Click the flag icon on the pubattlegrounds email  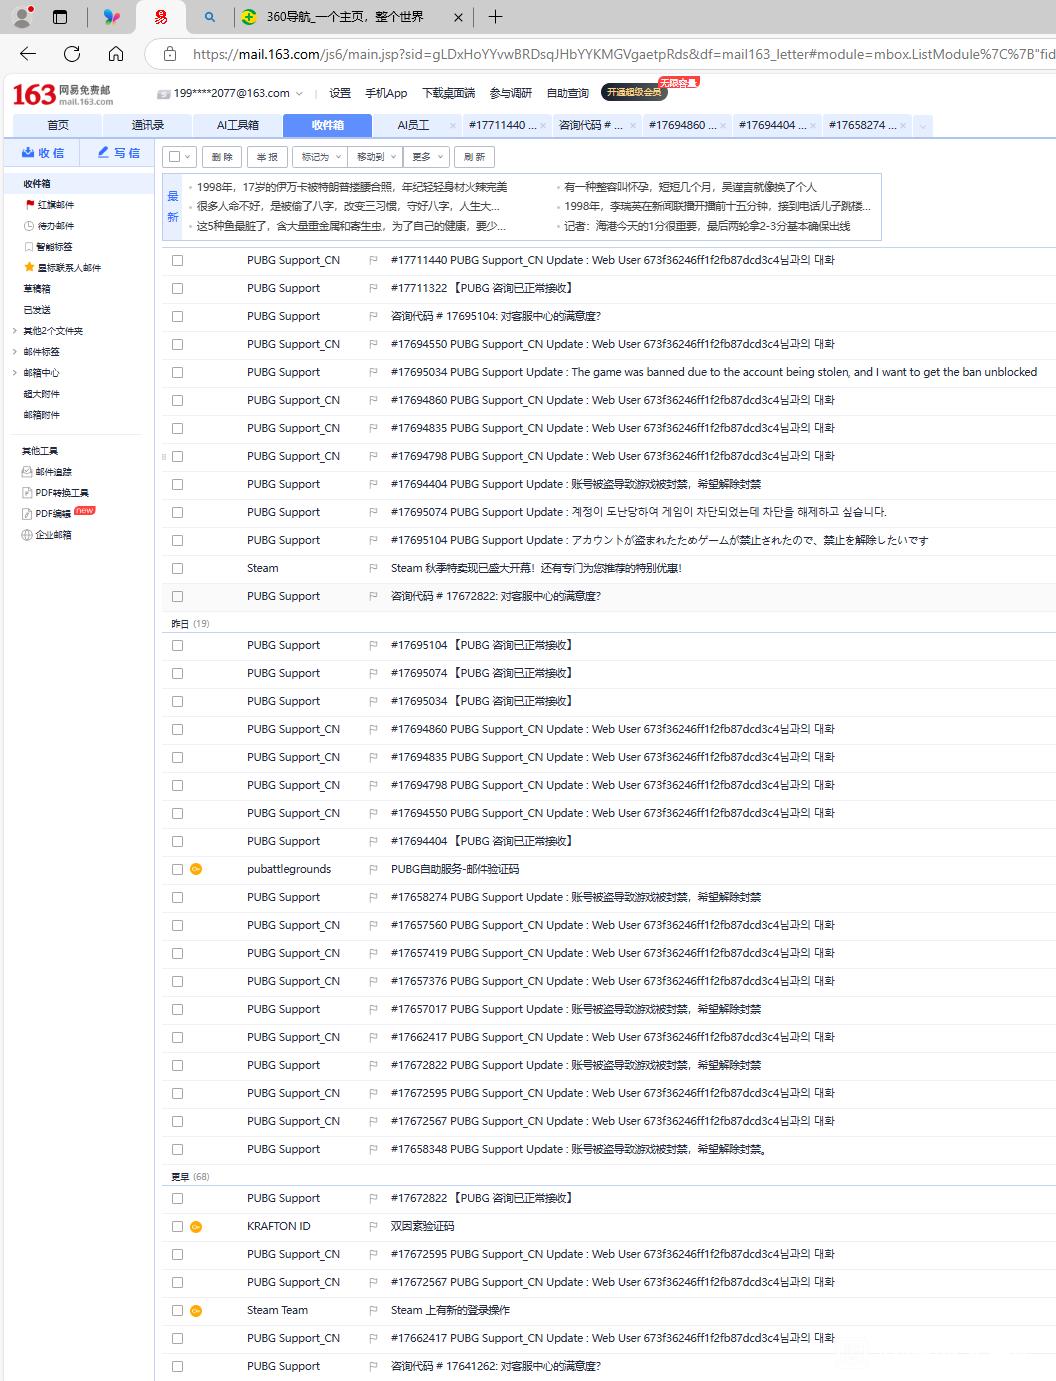point(373,869)
